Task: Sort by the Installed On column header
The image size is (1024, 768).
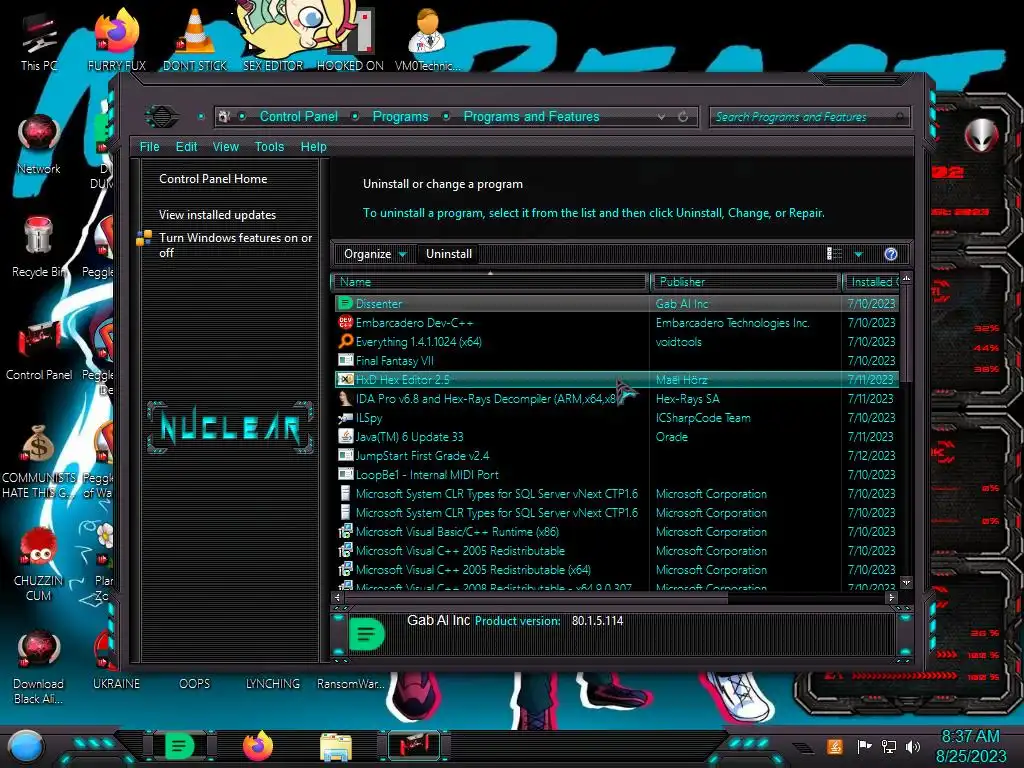Action: (871, 282)
